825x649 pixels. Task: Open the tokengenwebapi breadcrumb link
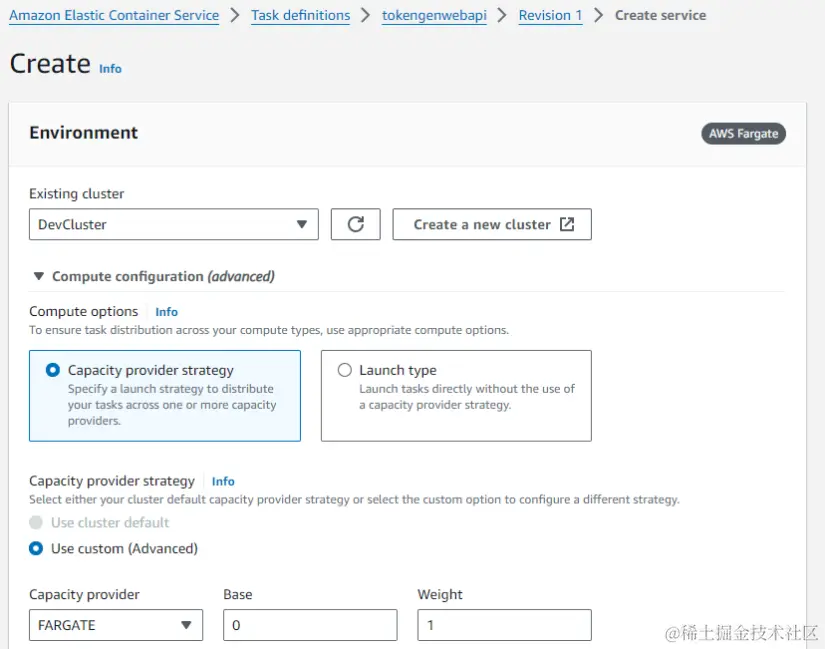pos(434,15)
